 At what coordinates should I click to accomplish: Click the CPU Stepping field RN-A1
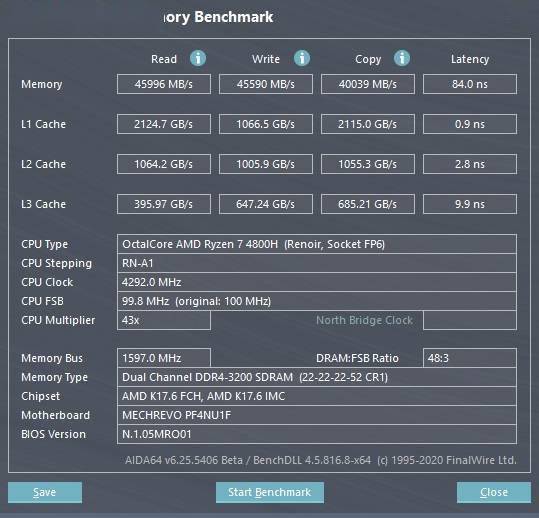tap(317, 263)
